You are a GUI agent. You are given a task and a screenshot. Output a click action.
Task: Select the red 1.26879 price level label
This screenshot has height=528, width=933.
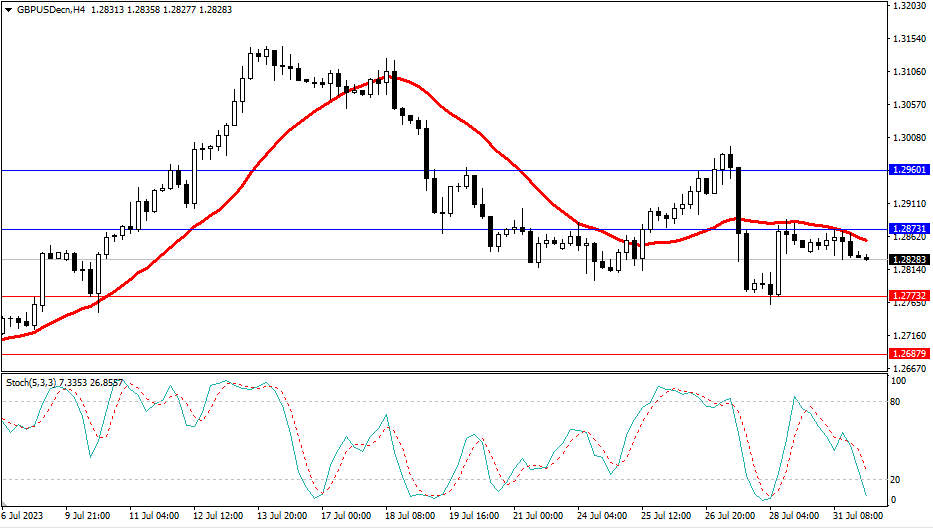[x=908, y=354]
